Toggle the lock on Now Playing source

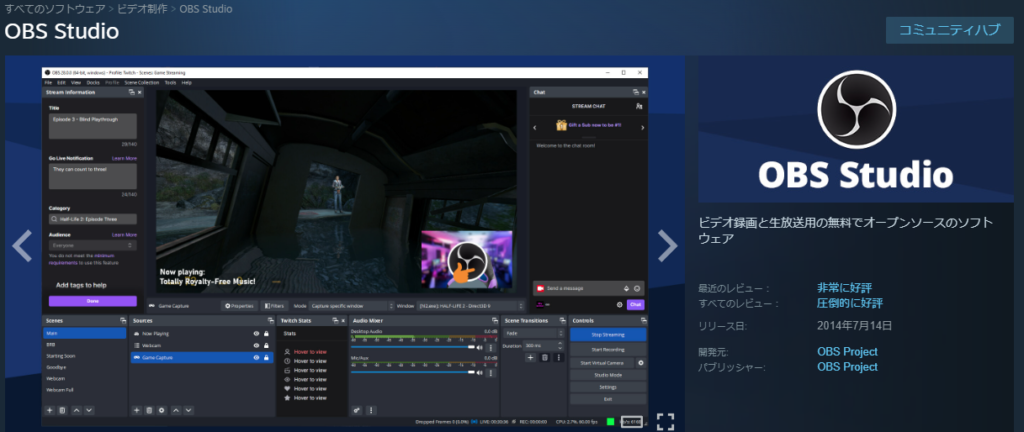click(266, 333)
